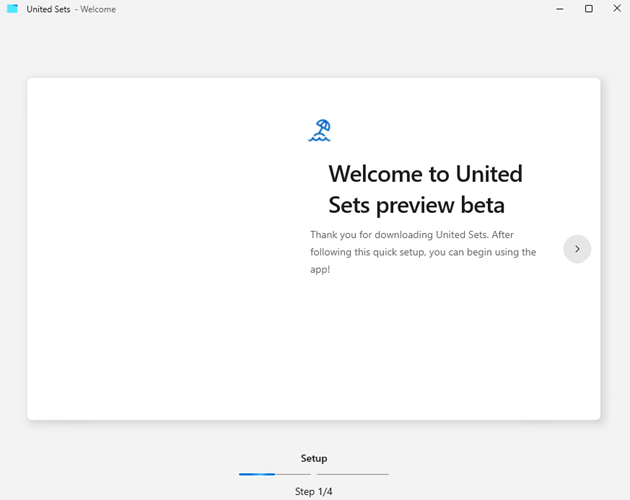
Task: Click the 'Step 1/4' label
Action: 313,492
